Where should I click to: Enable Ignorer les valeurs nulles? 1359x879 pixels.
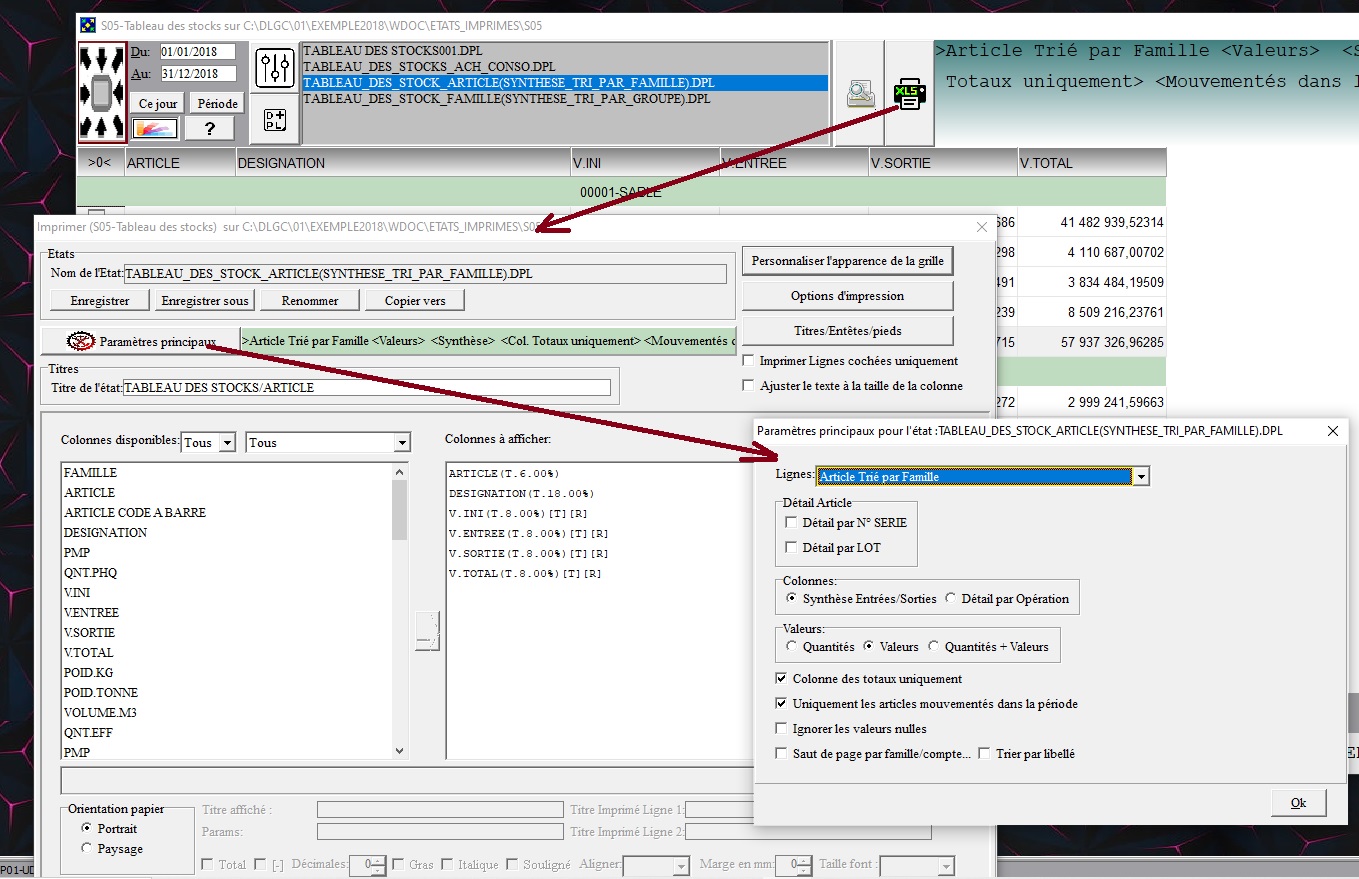782,728
